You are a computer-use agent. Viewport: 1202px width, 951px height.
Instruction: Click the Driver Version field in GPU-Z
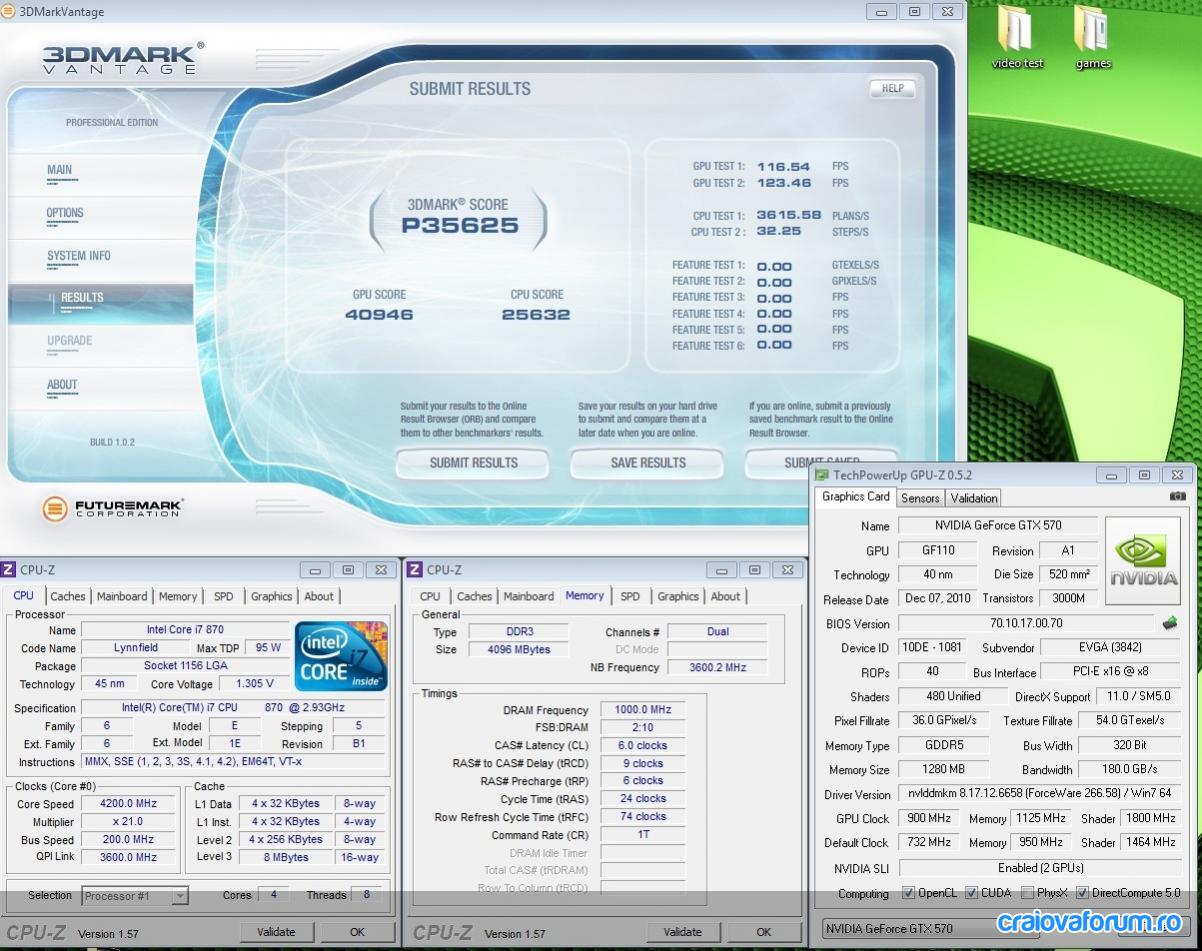1039,794
